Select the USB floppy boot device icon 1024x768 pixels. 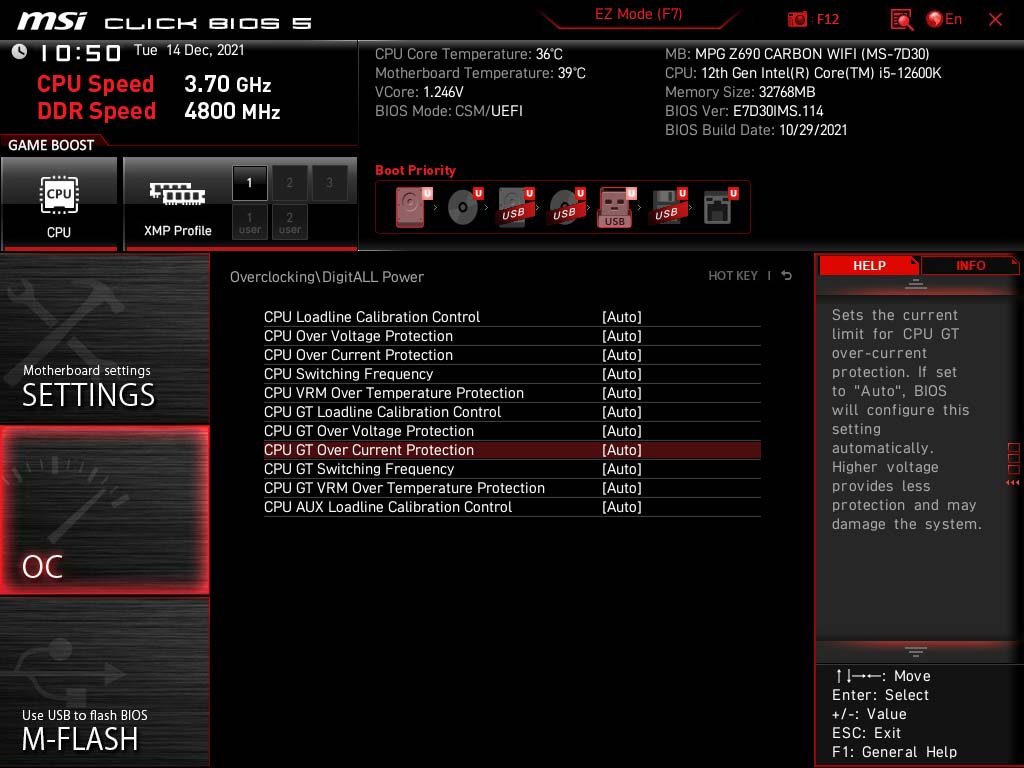click(668, 207)
